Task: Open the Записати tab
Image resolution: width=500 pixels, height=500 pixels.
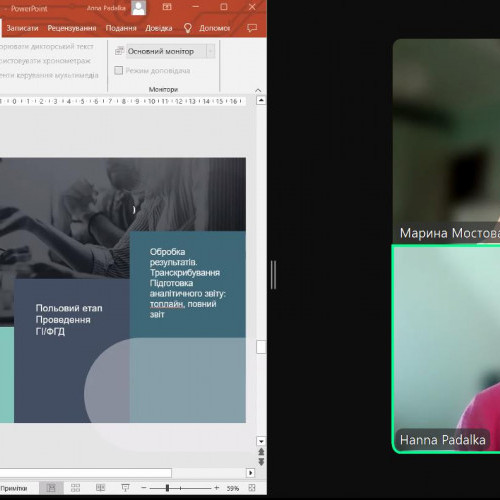Action: coord(22,28)
